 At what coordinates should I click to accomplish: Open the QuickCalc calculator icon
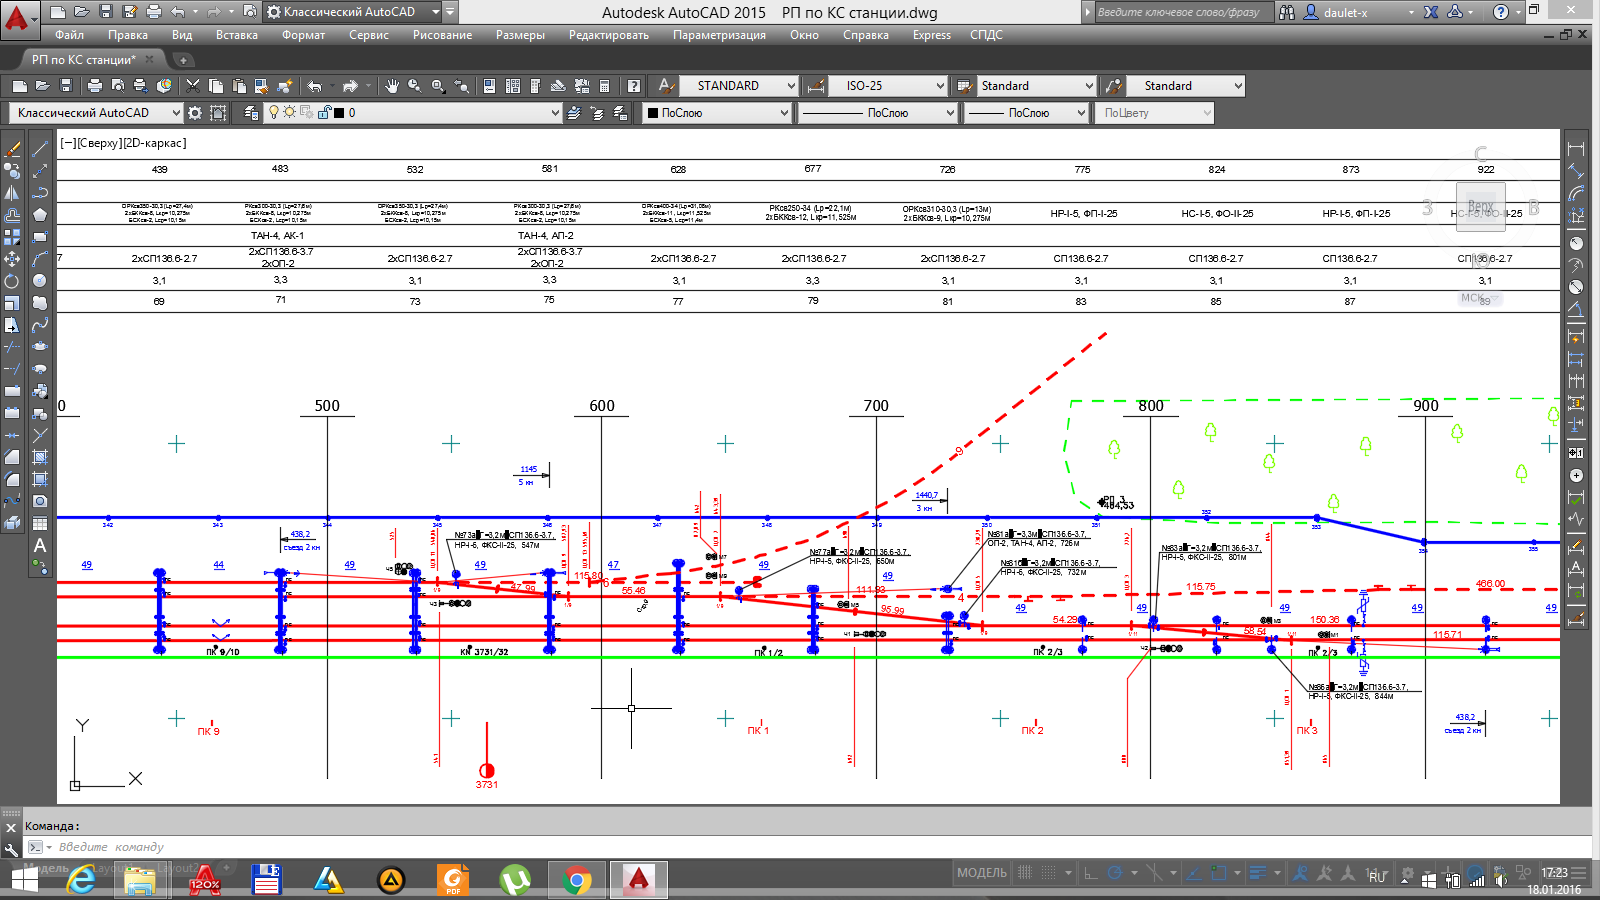pyautogui.click(x=604, y=86)
